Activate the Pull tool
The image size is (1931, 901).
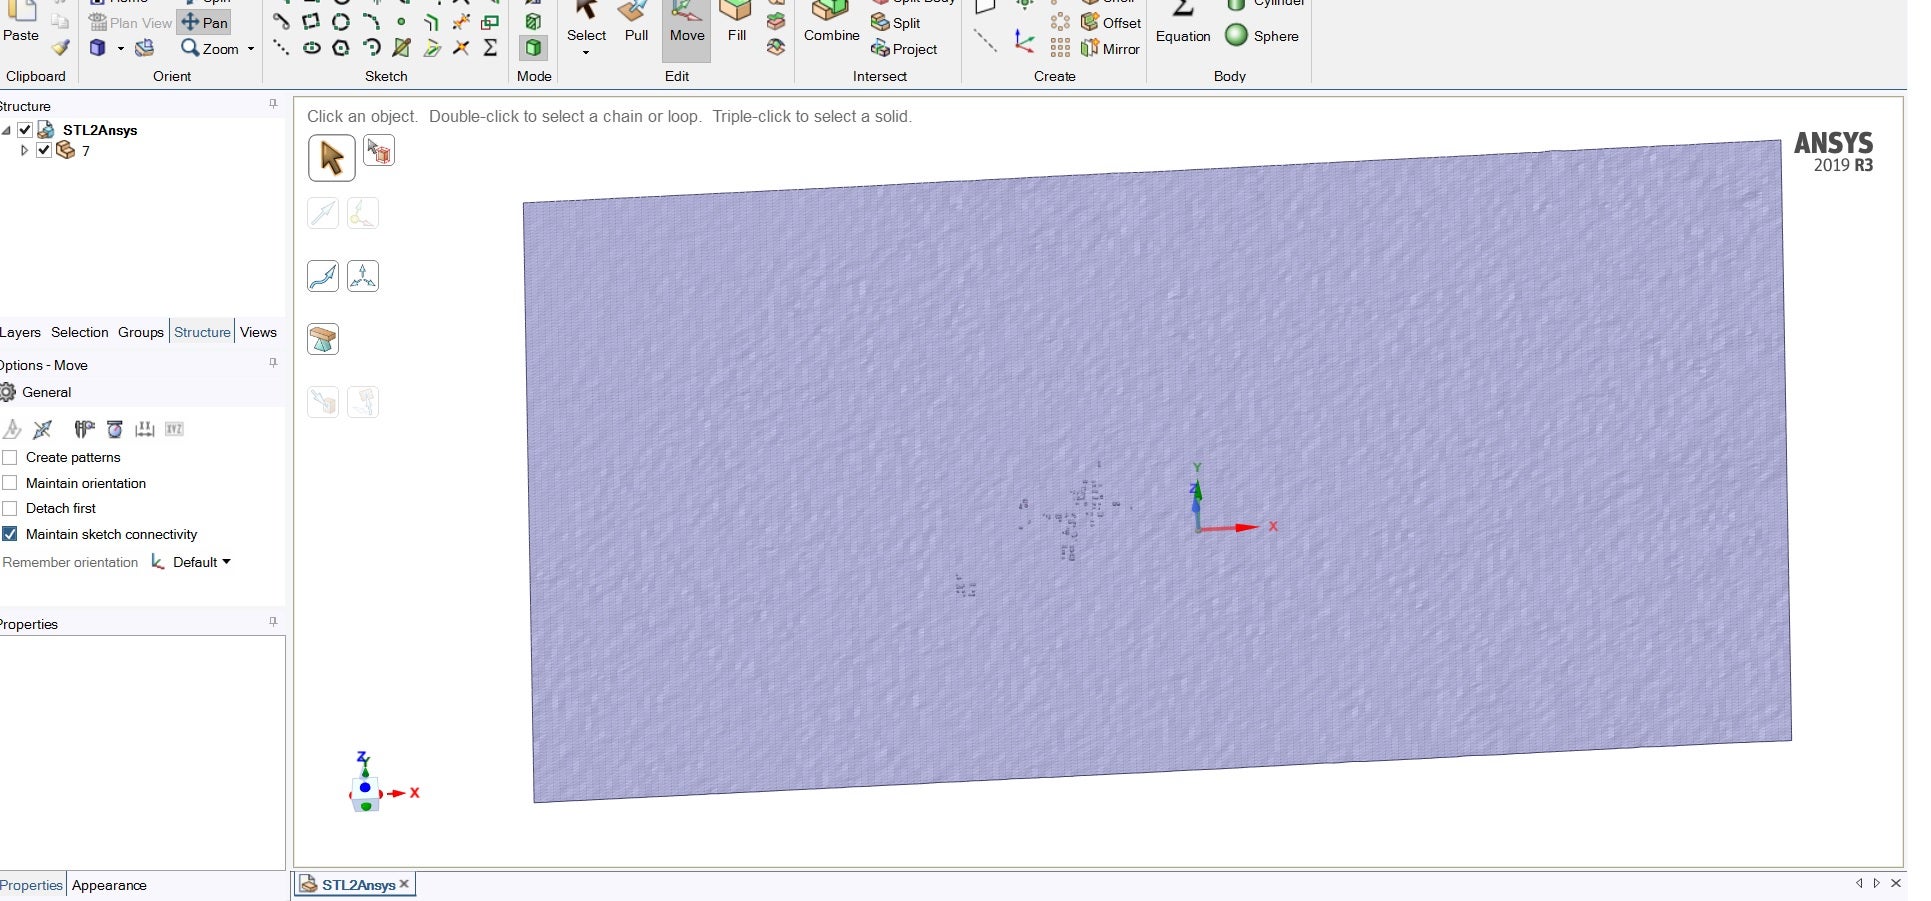tap(636, 24)
